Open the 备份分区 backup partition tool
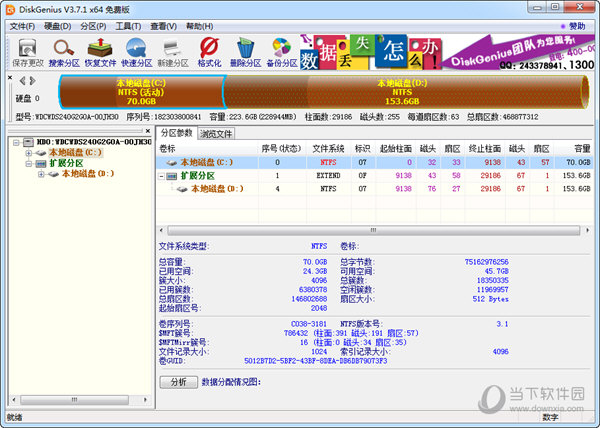The height and width of the screenshot is (428, 600). coord(282,53)
